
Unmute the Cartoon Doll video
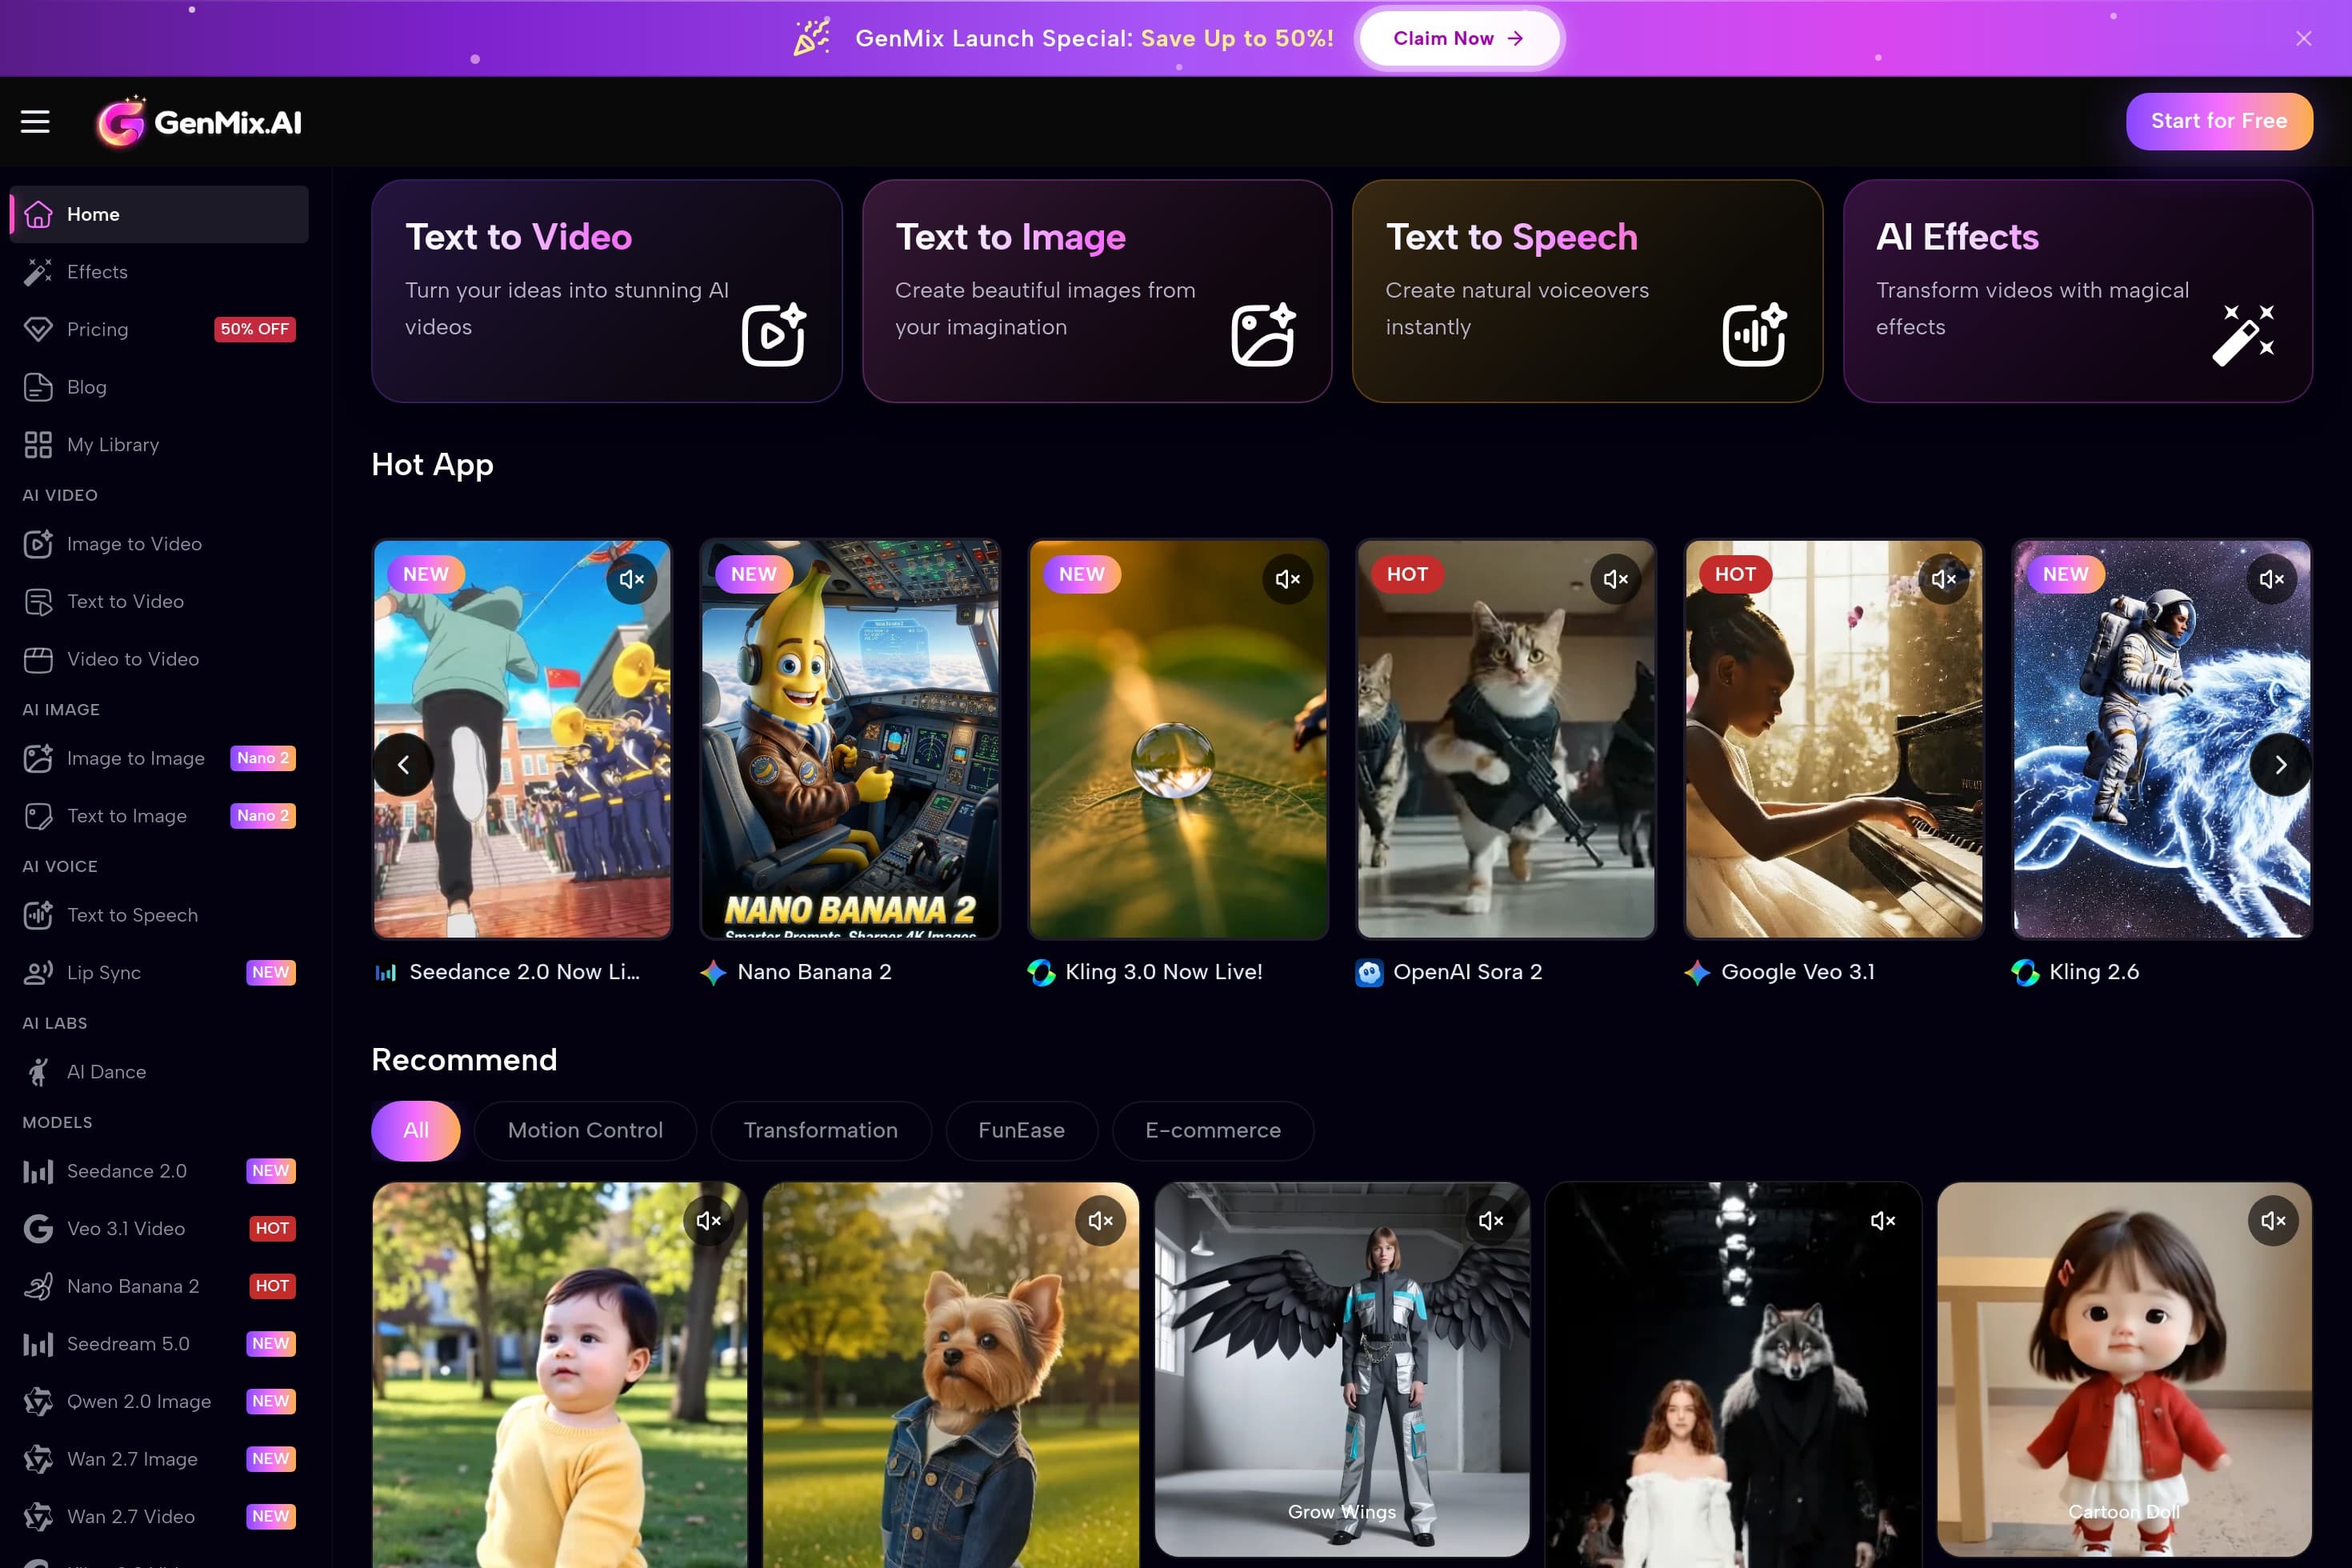click(2273, 1220)
